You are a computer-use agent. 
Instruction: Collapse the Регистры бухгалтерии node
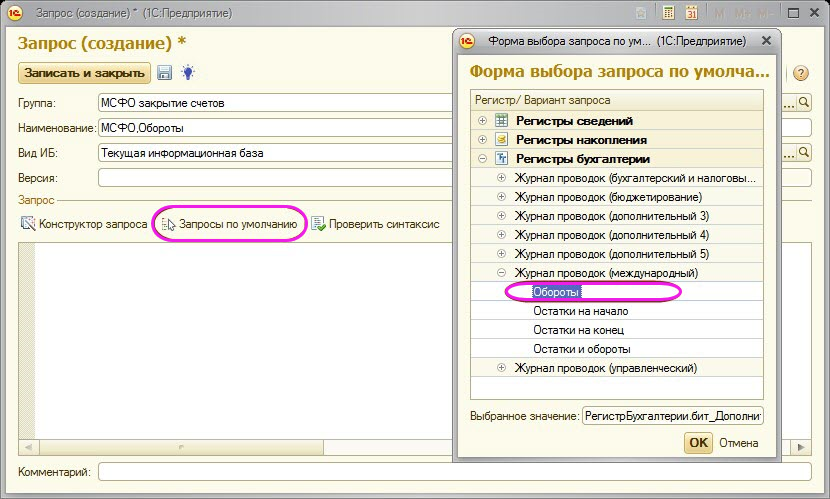(483, 159)
